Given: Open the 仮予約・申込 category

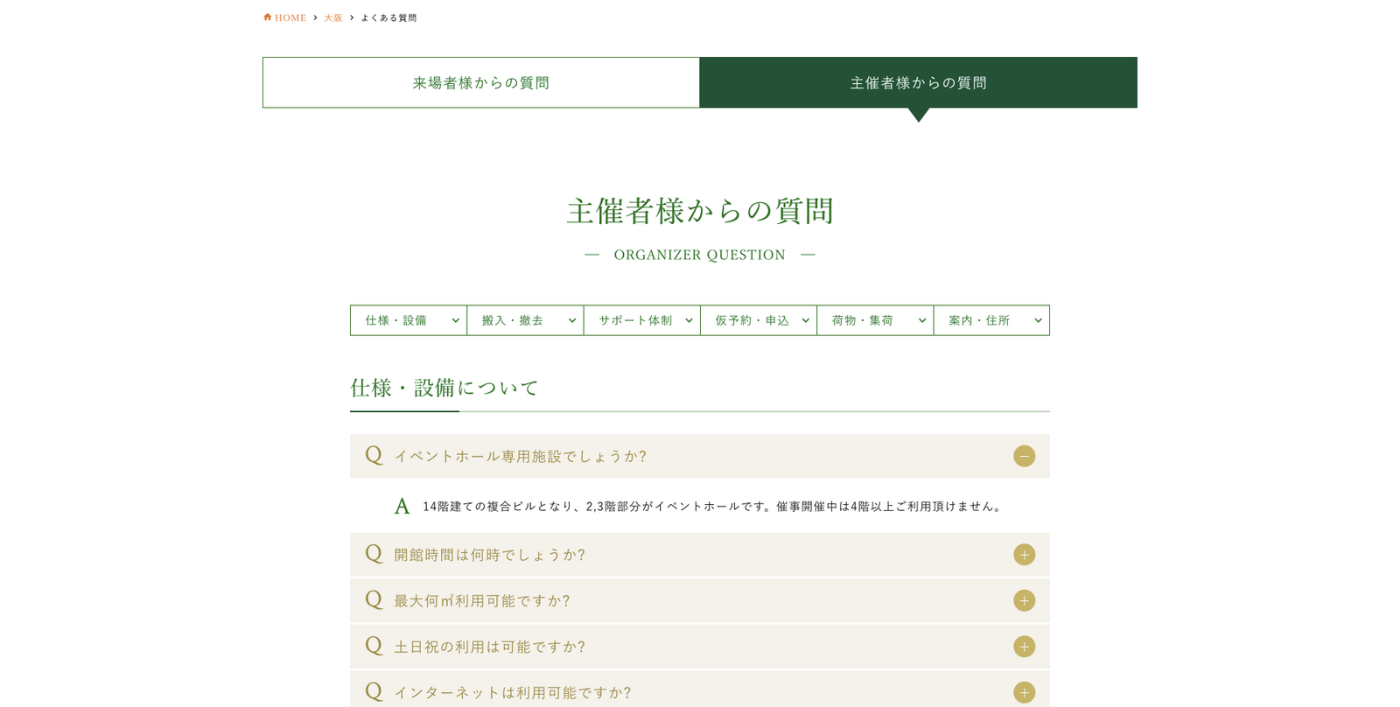Looking at the screenshot, I should (x=758, y=320).
